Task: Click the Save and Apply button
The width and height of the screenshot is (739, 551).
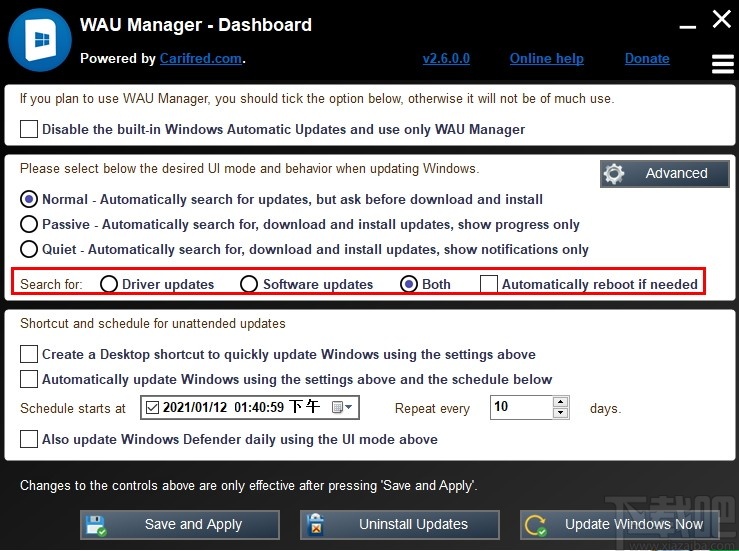Action: pos(180,525)
